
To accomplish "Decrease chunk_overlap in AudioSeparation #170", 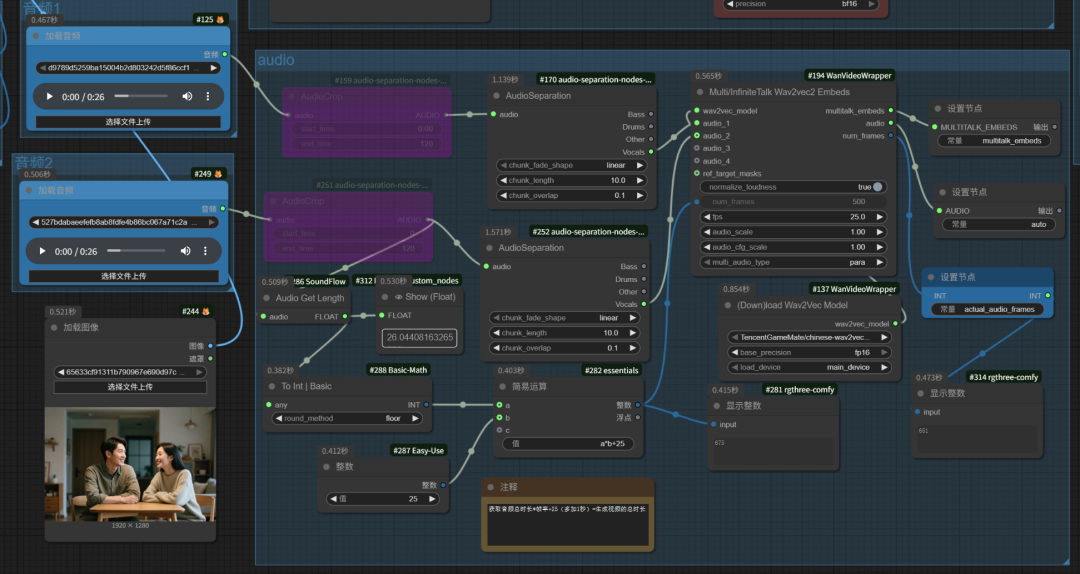I will [x=503, y=196].
